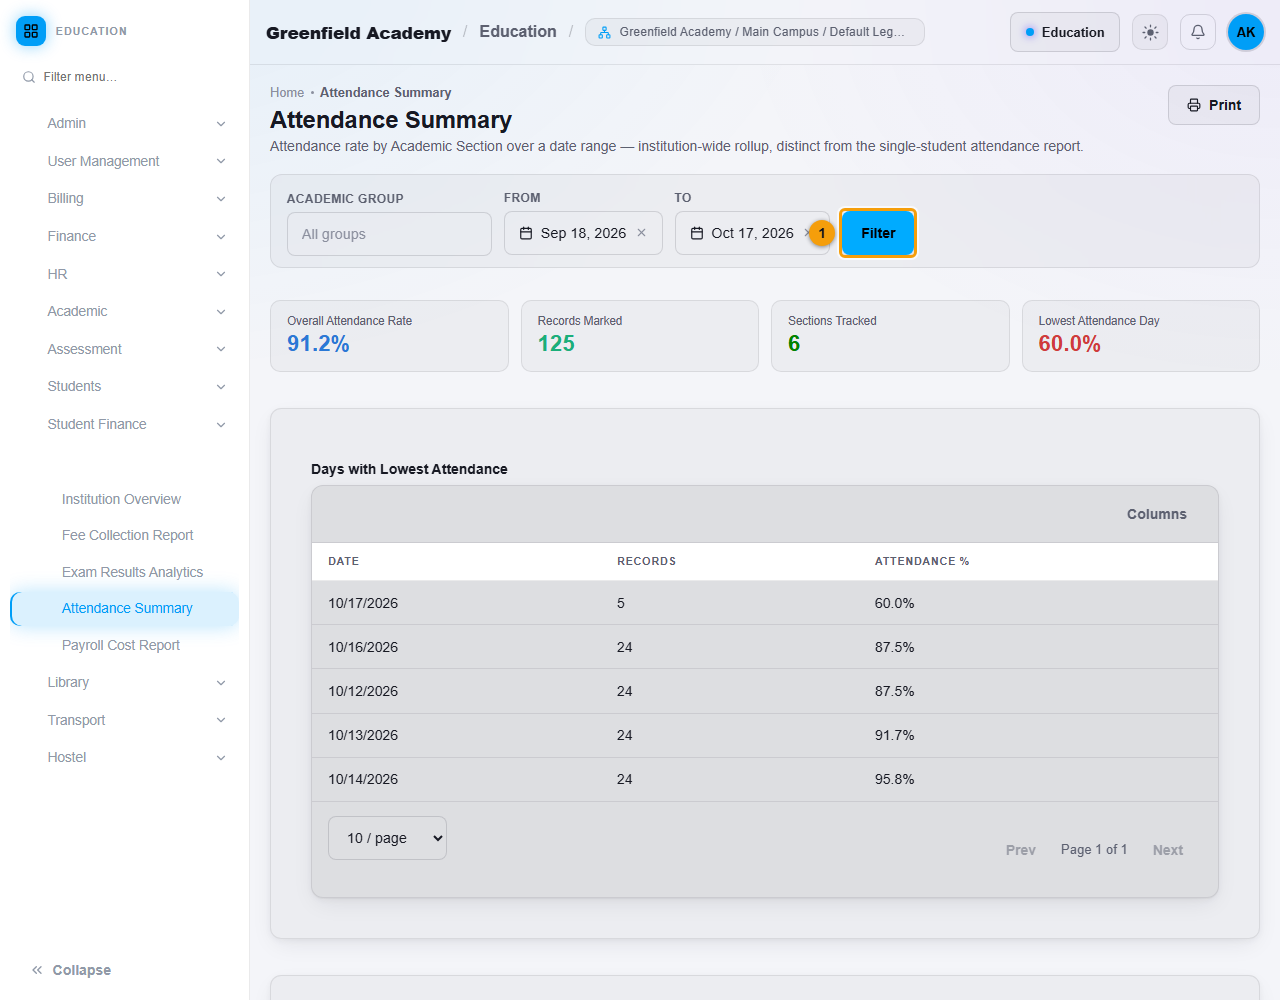The width and height of the screenshot is (1280, 1000).
Task: Clear the Sep 18, 2026 From date
Action: tap(642, 233)
